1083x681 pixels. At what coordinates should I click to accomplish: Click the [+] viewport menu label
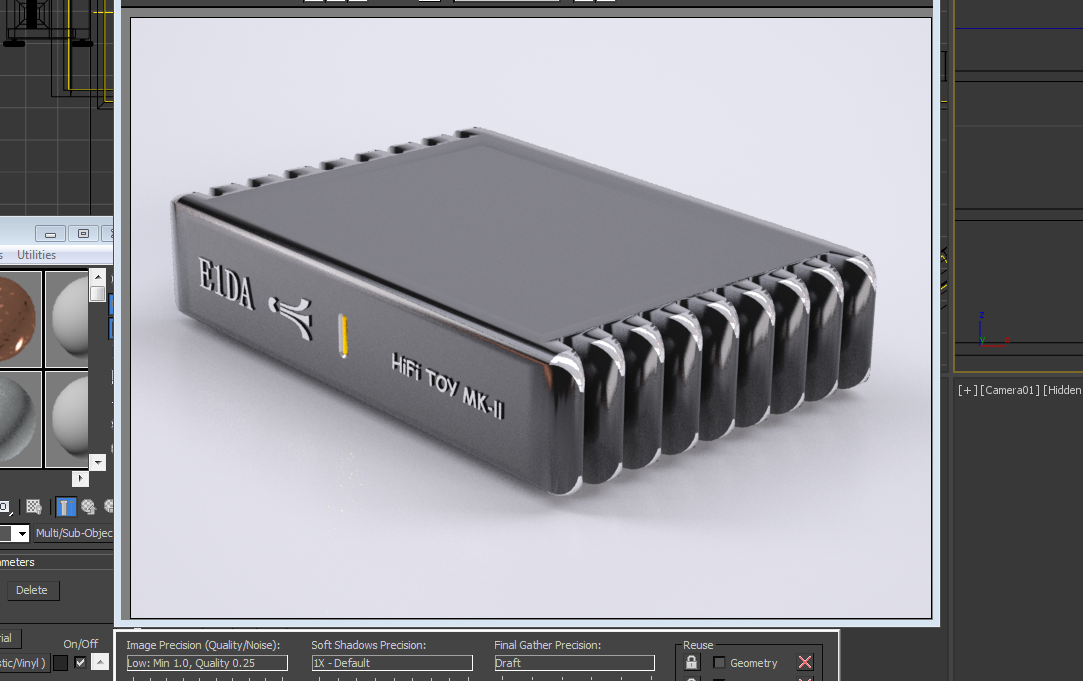(x=967, y=390)
